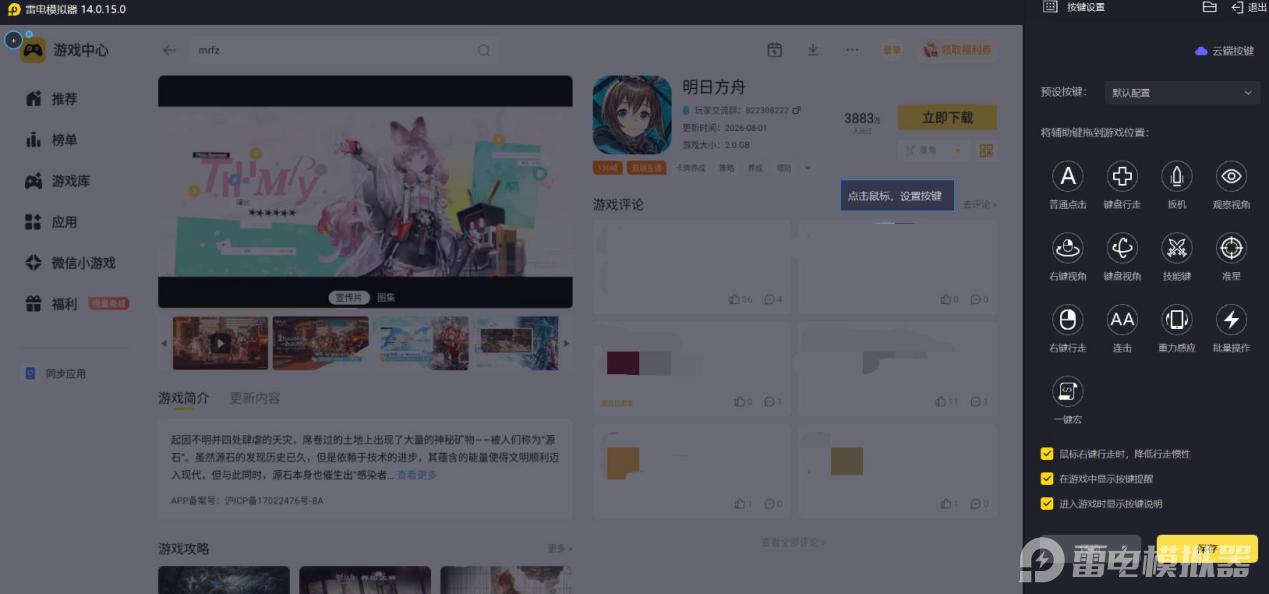Viewport: 1269px width, 594px height.
Task: Switch to the 游戏简介 tab
Action: click(184, 398)
